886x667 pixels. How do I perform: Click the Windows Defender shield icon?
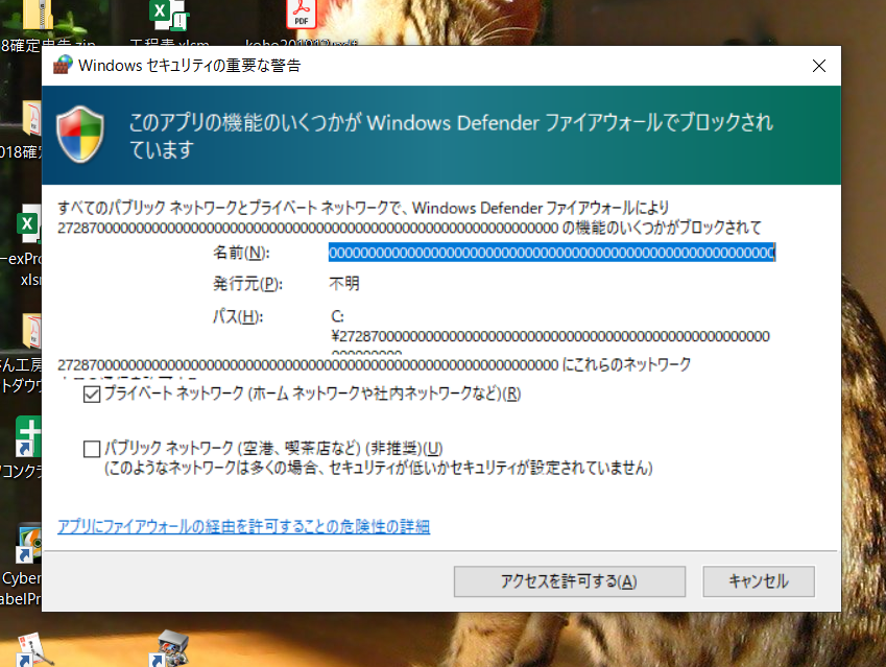[80, 135]
